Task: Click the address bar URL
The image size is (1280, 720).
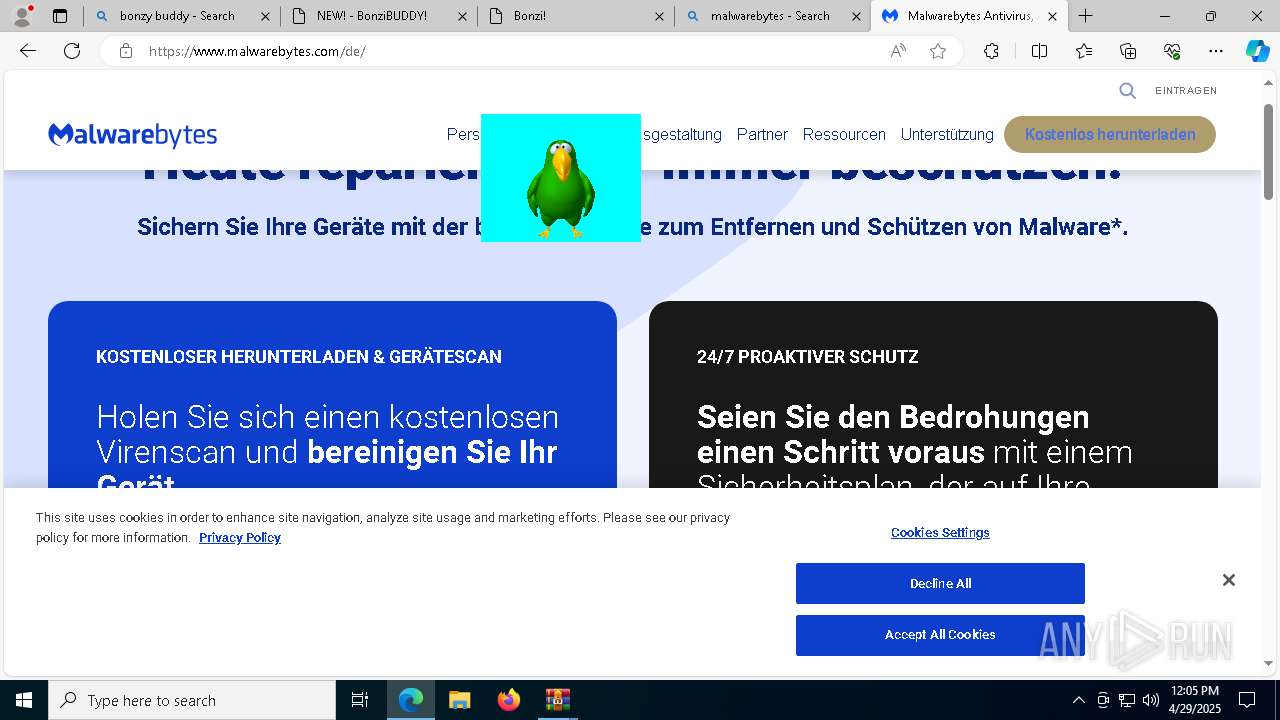Action: 257,51
